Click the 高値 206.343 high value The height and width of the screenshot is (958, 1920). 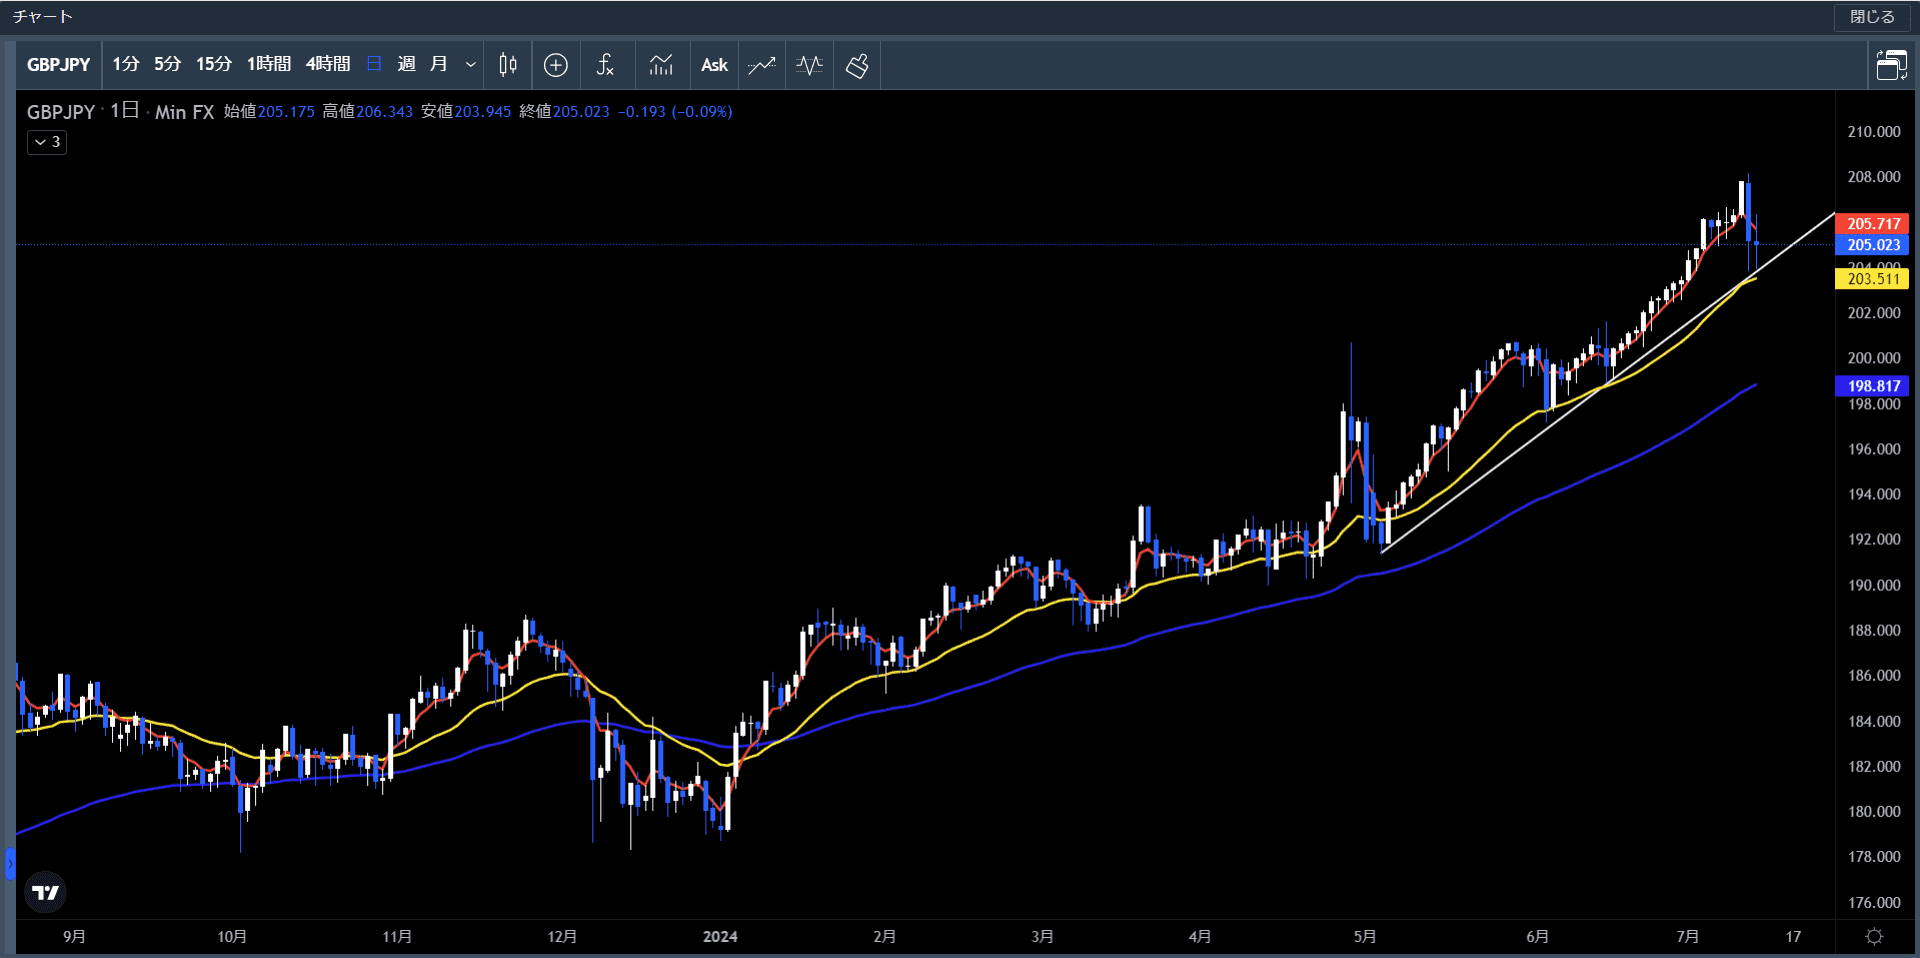(x=368, y=112)
